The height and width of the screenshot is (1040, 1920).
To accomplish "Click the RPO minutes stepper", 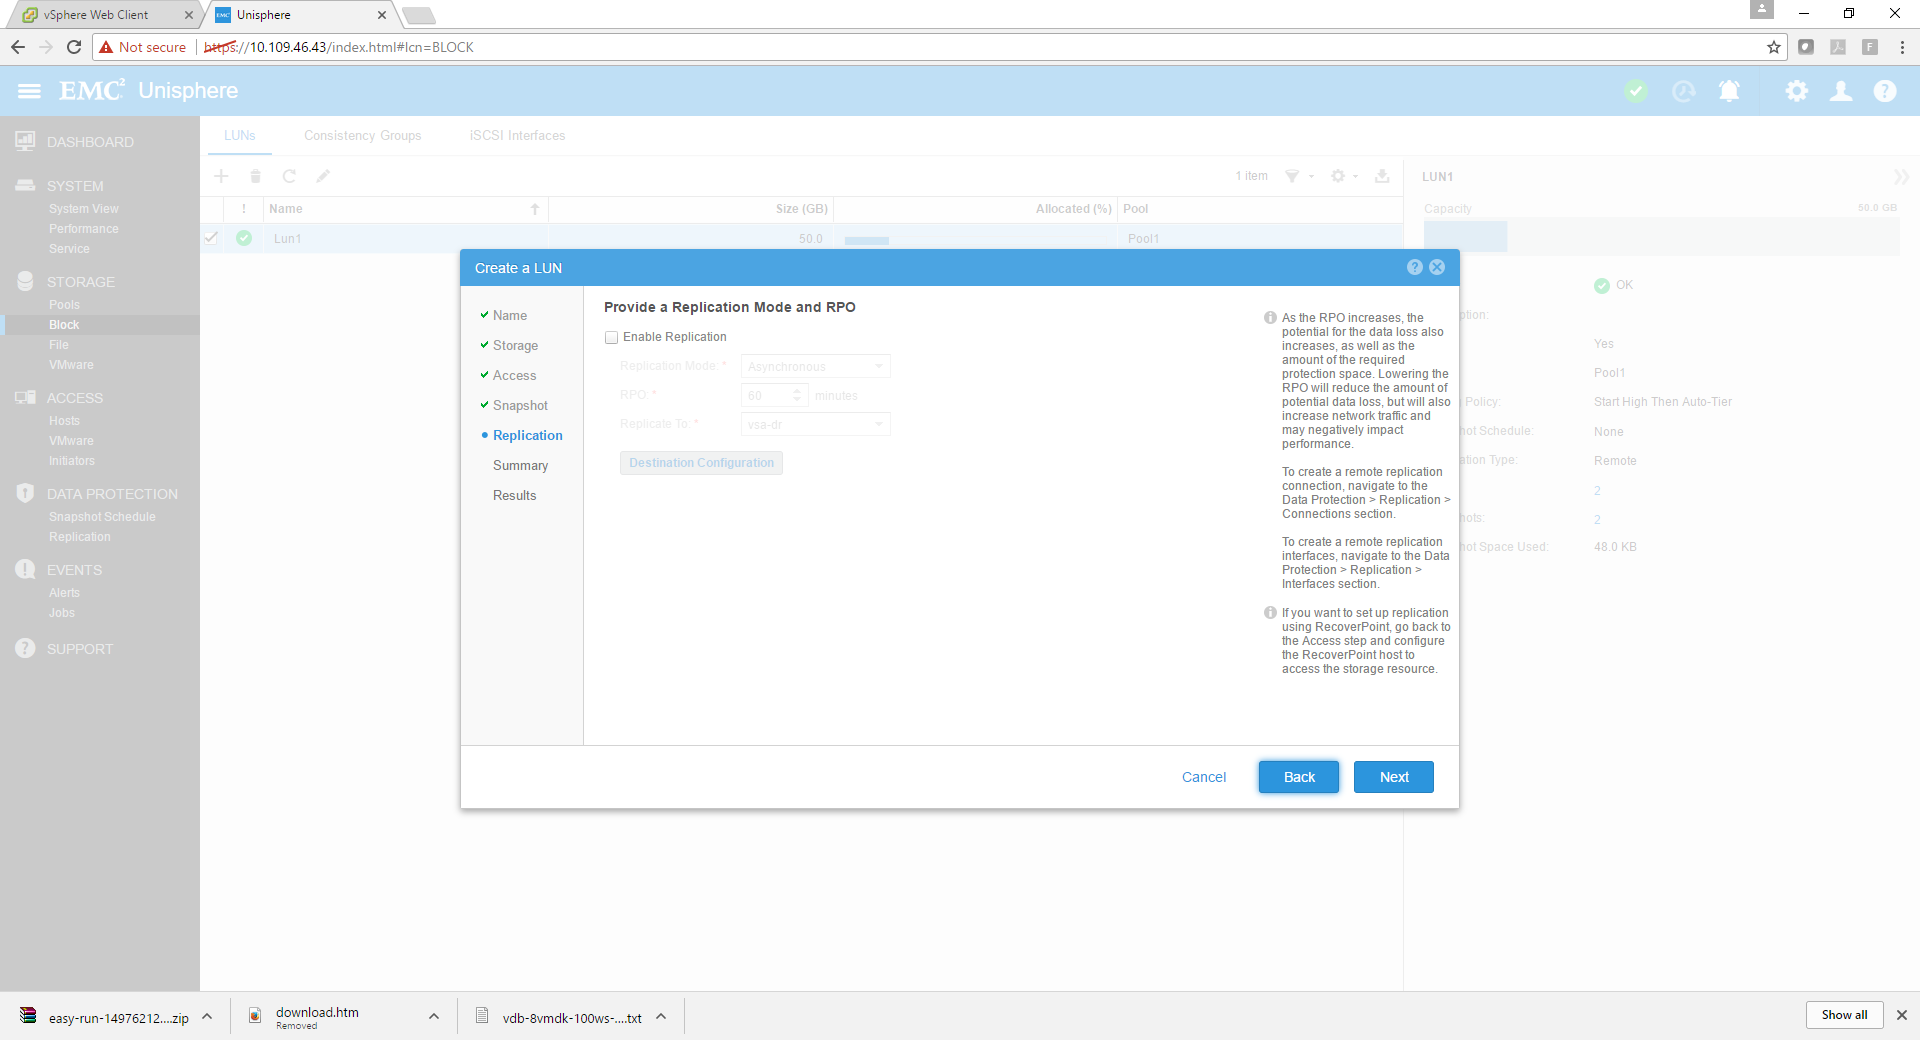I will (797, 396).
